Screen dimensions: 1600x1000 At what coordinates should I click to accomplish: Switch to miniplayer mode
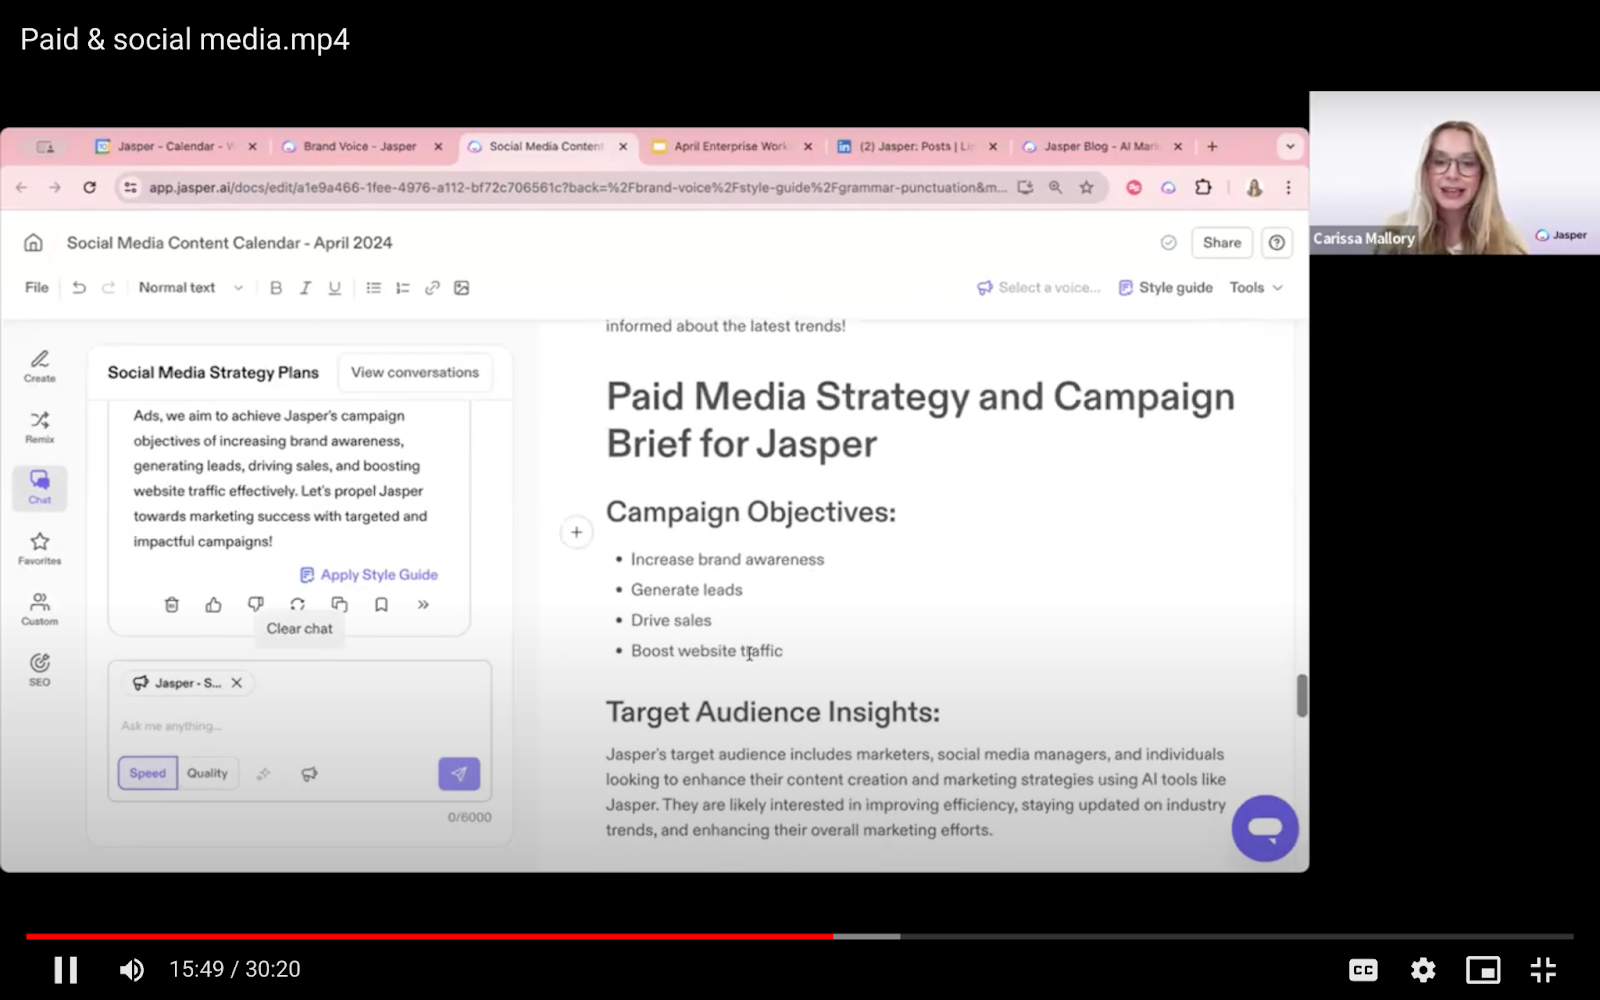(x=1483, y=969)
